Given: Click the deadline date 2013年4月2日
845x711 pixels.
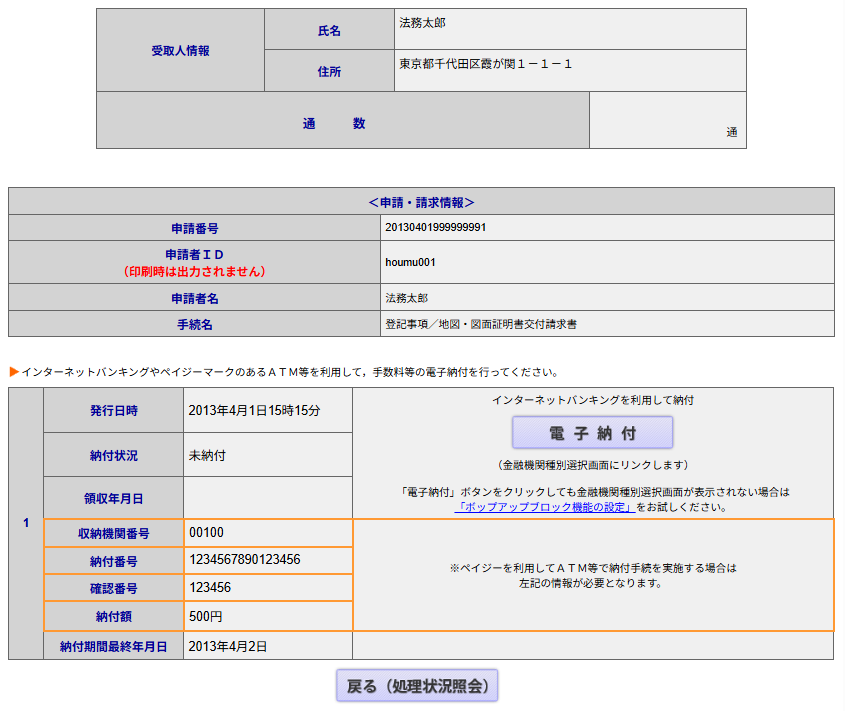Looking at the screenshot, I should pyautogui.click(x=228, y=646).
